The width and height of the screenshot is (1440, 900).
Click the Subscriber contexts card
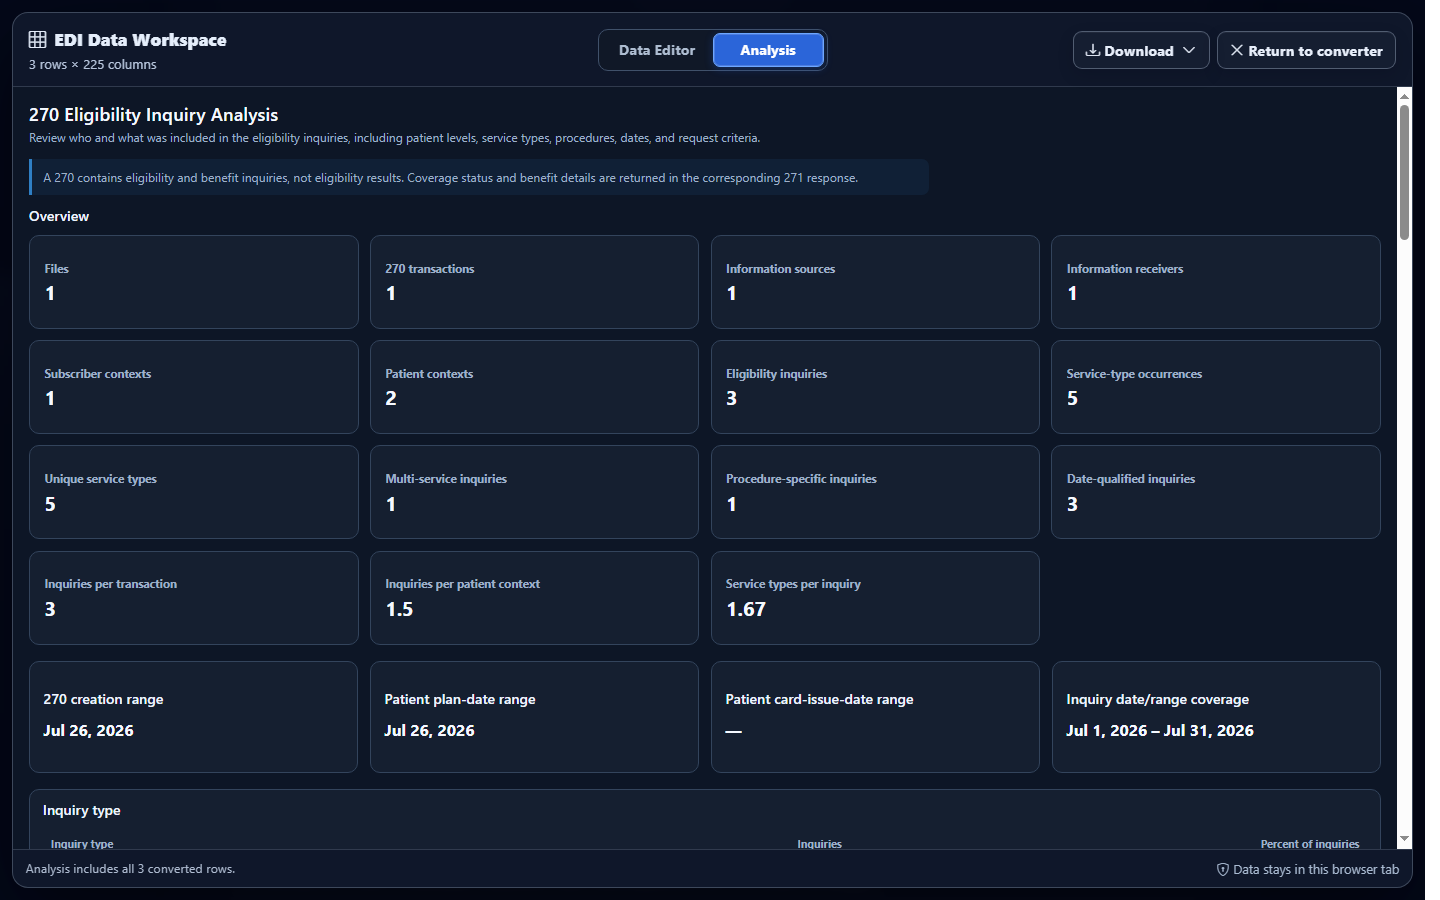click(x=194, y=387)
